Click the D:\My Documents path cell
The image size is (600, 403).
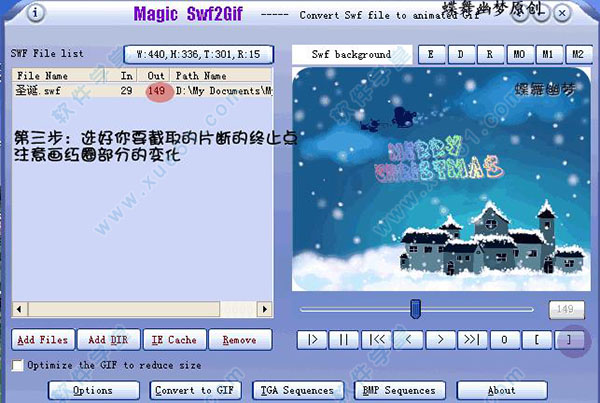(224, 91)
